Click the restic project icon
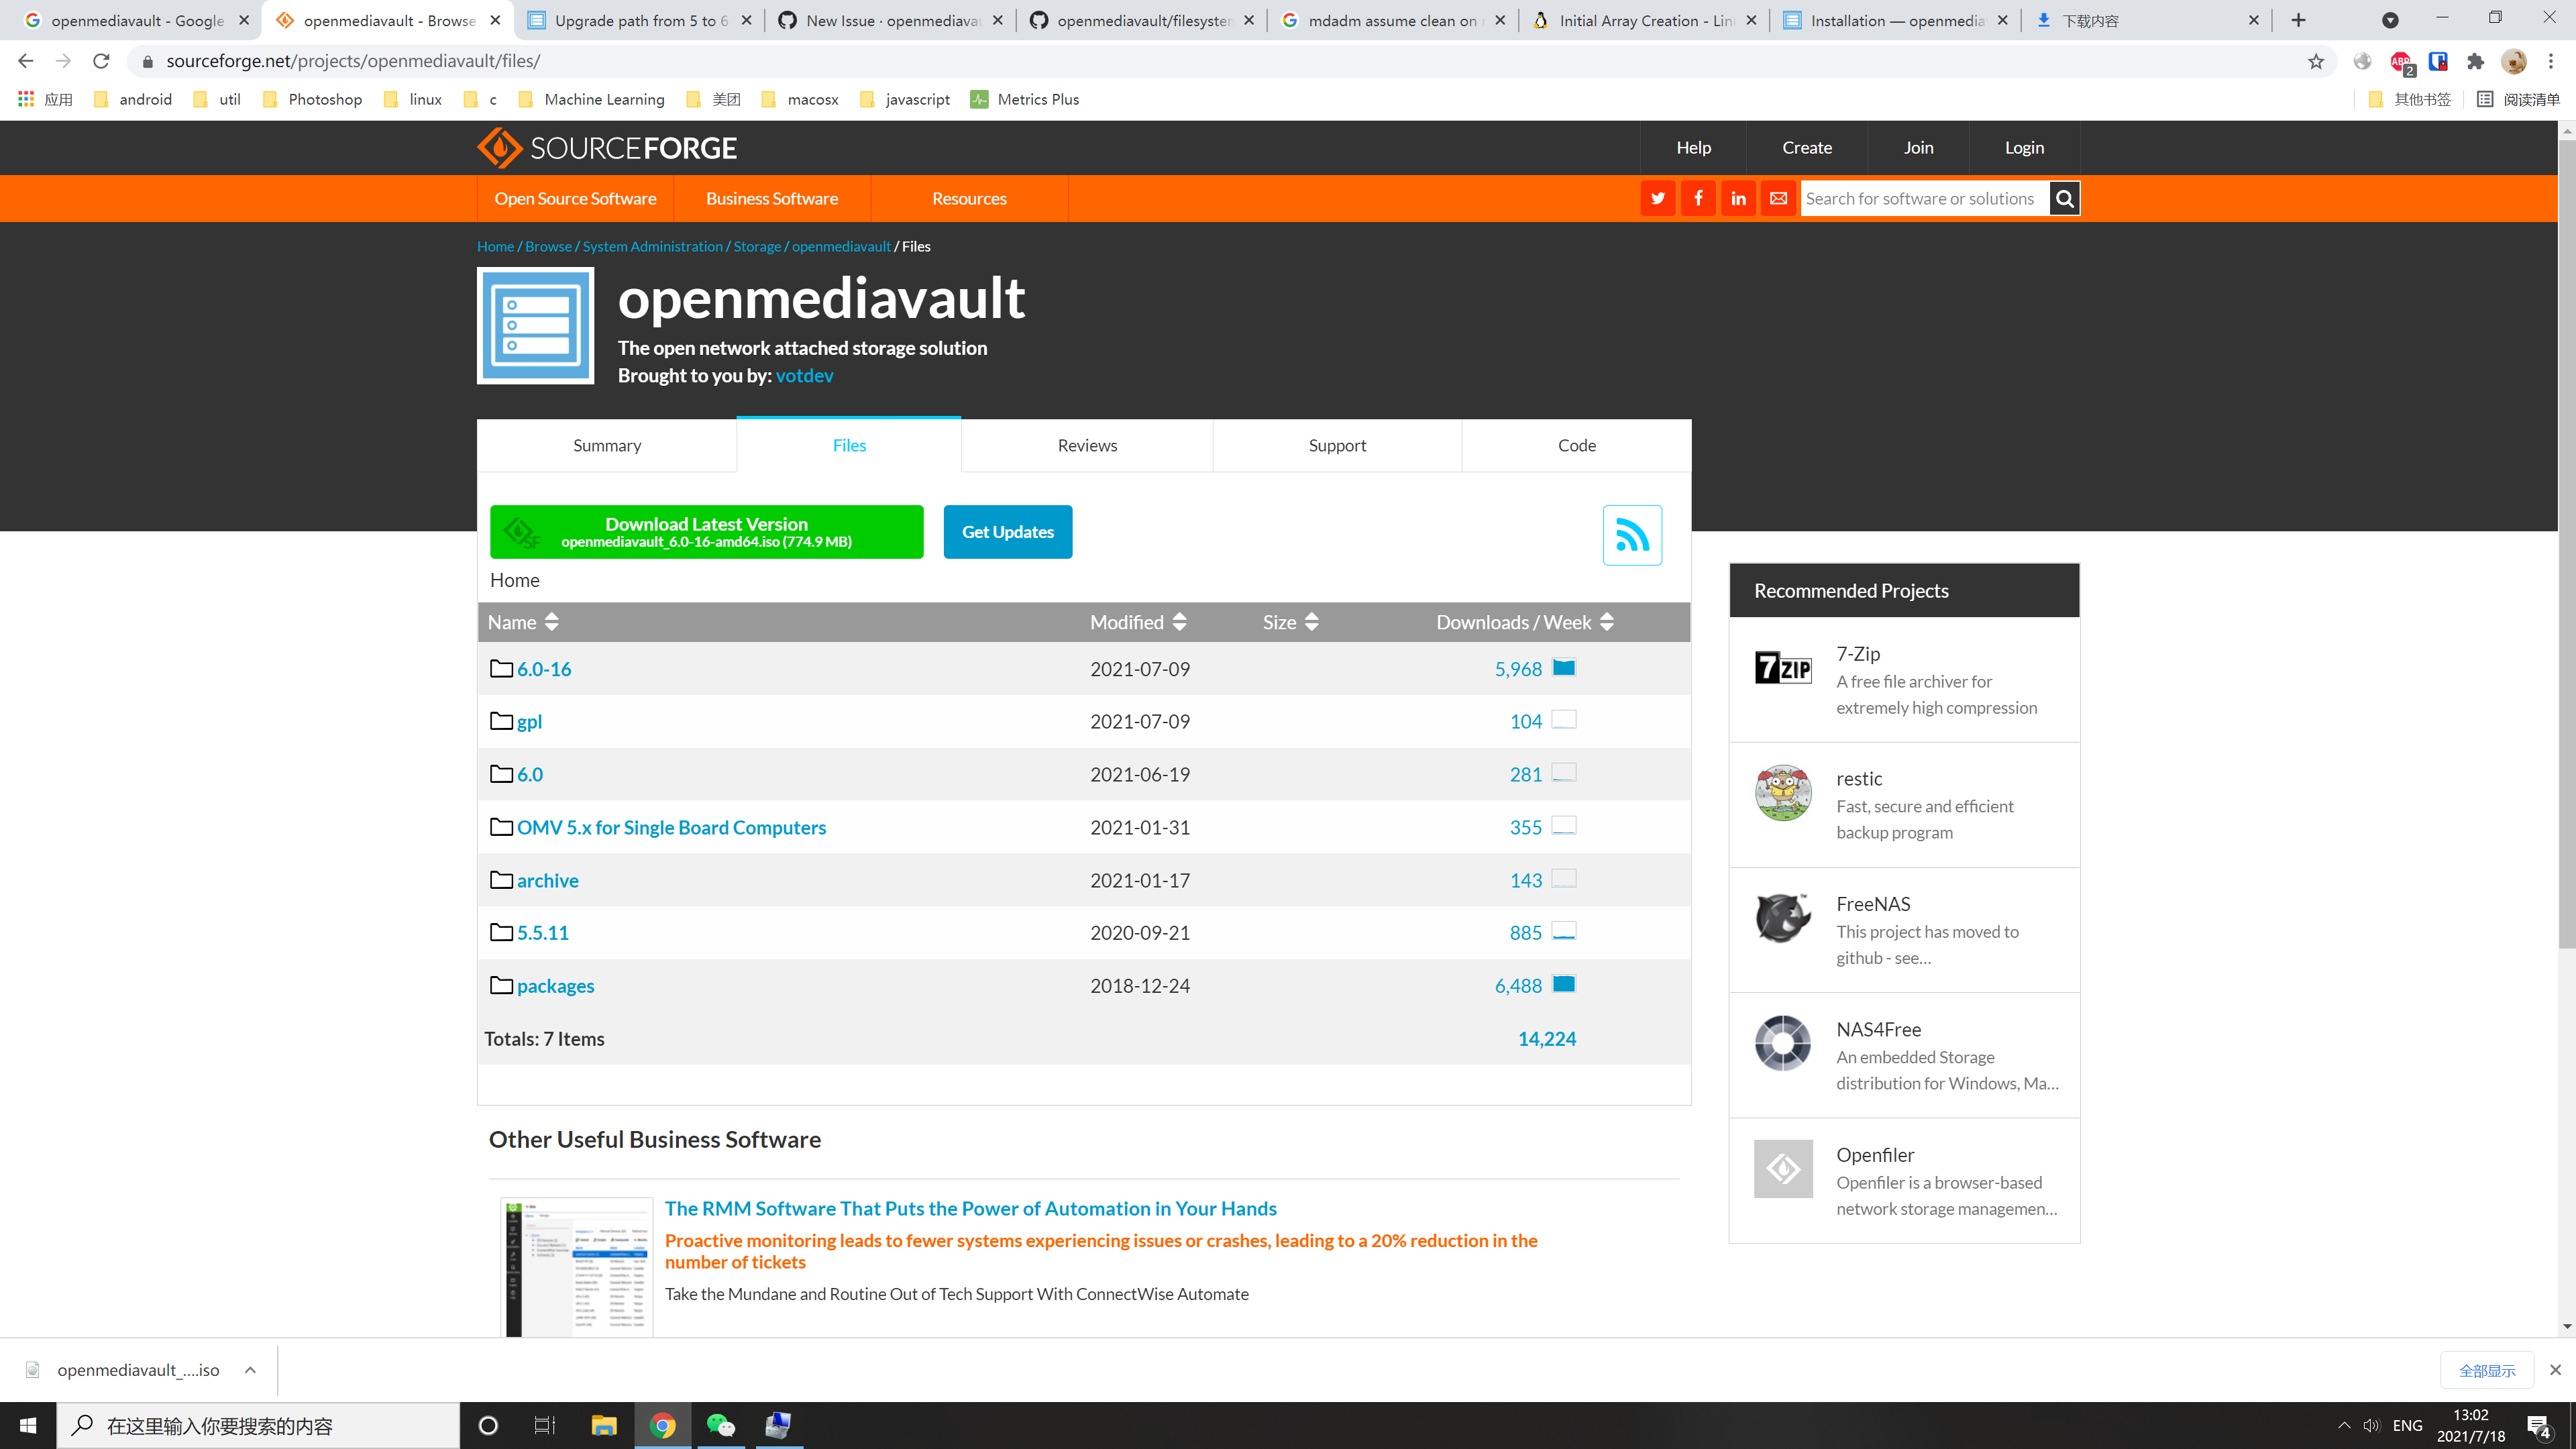 pos(1783,793)
